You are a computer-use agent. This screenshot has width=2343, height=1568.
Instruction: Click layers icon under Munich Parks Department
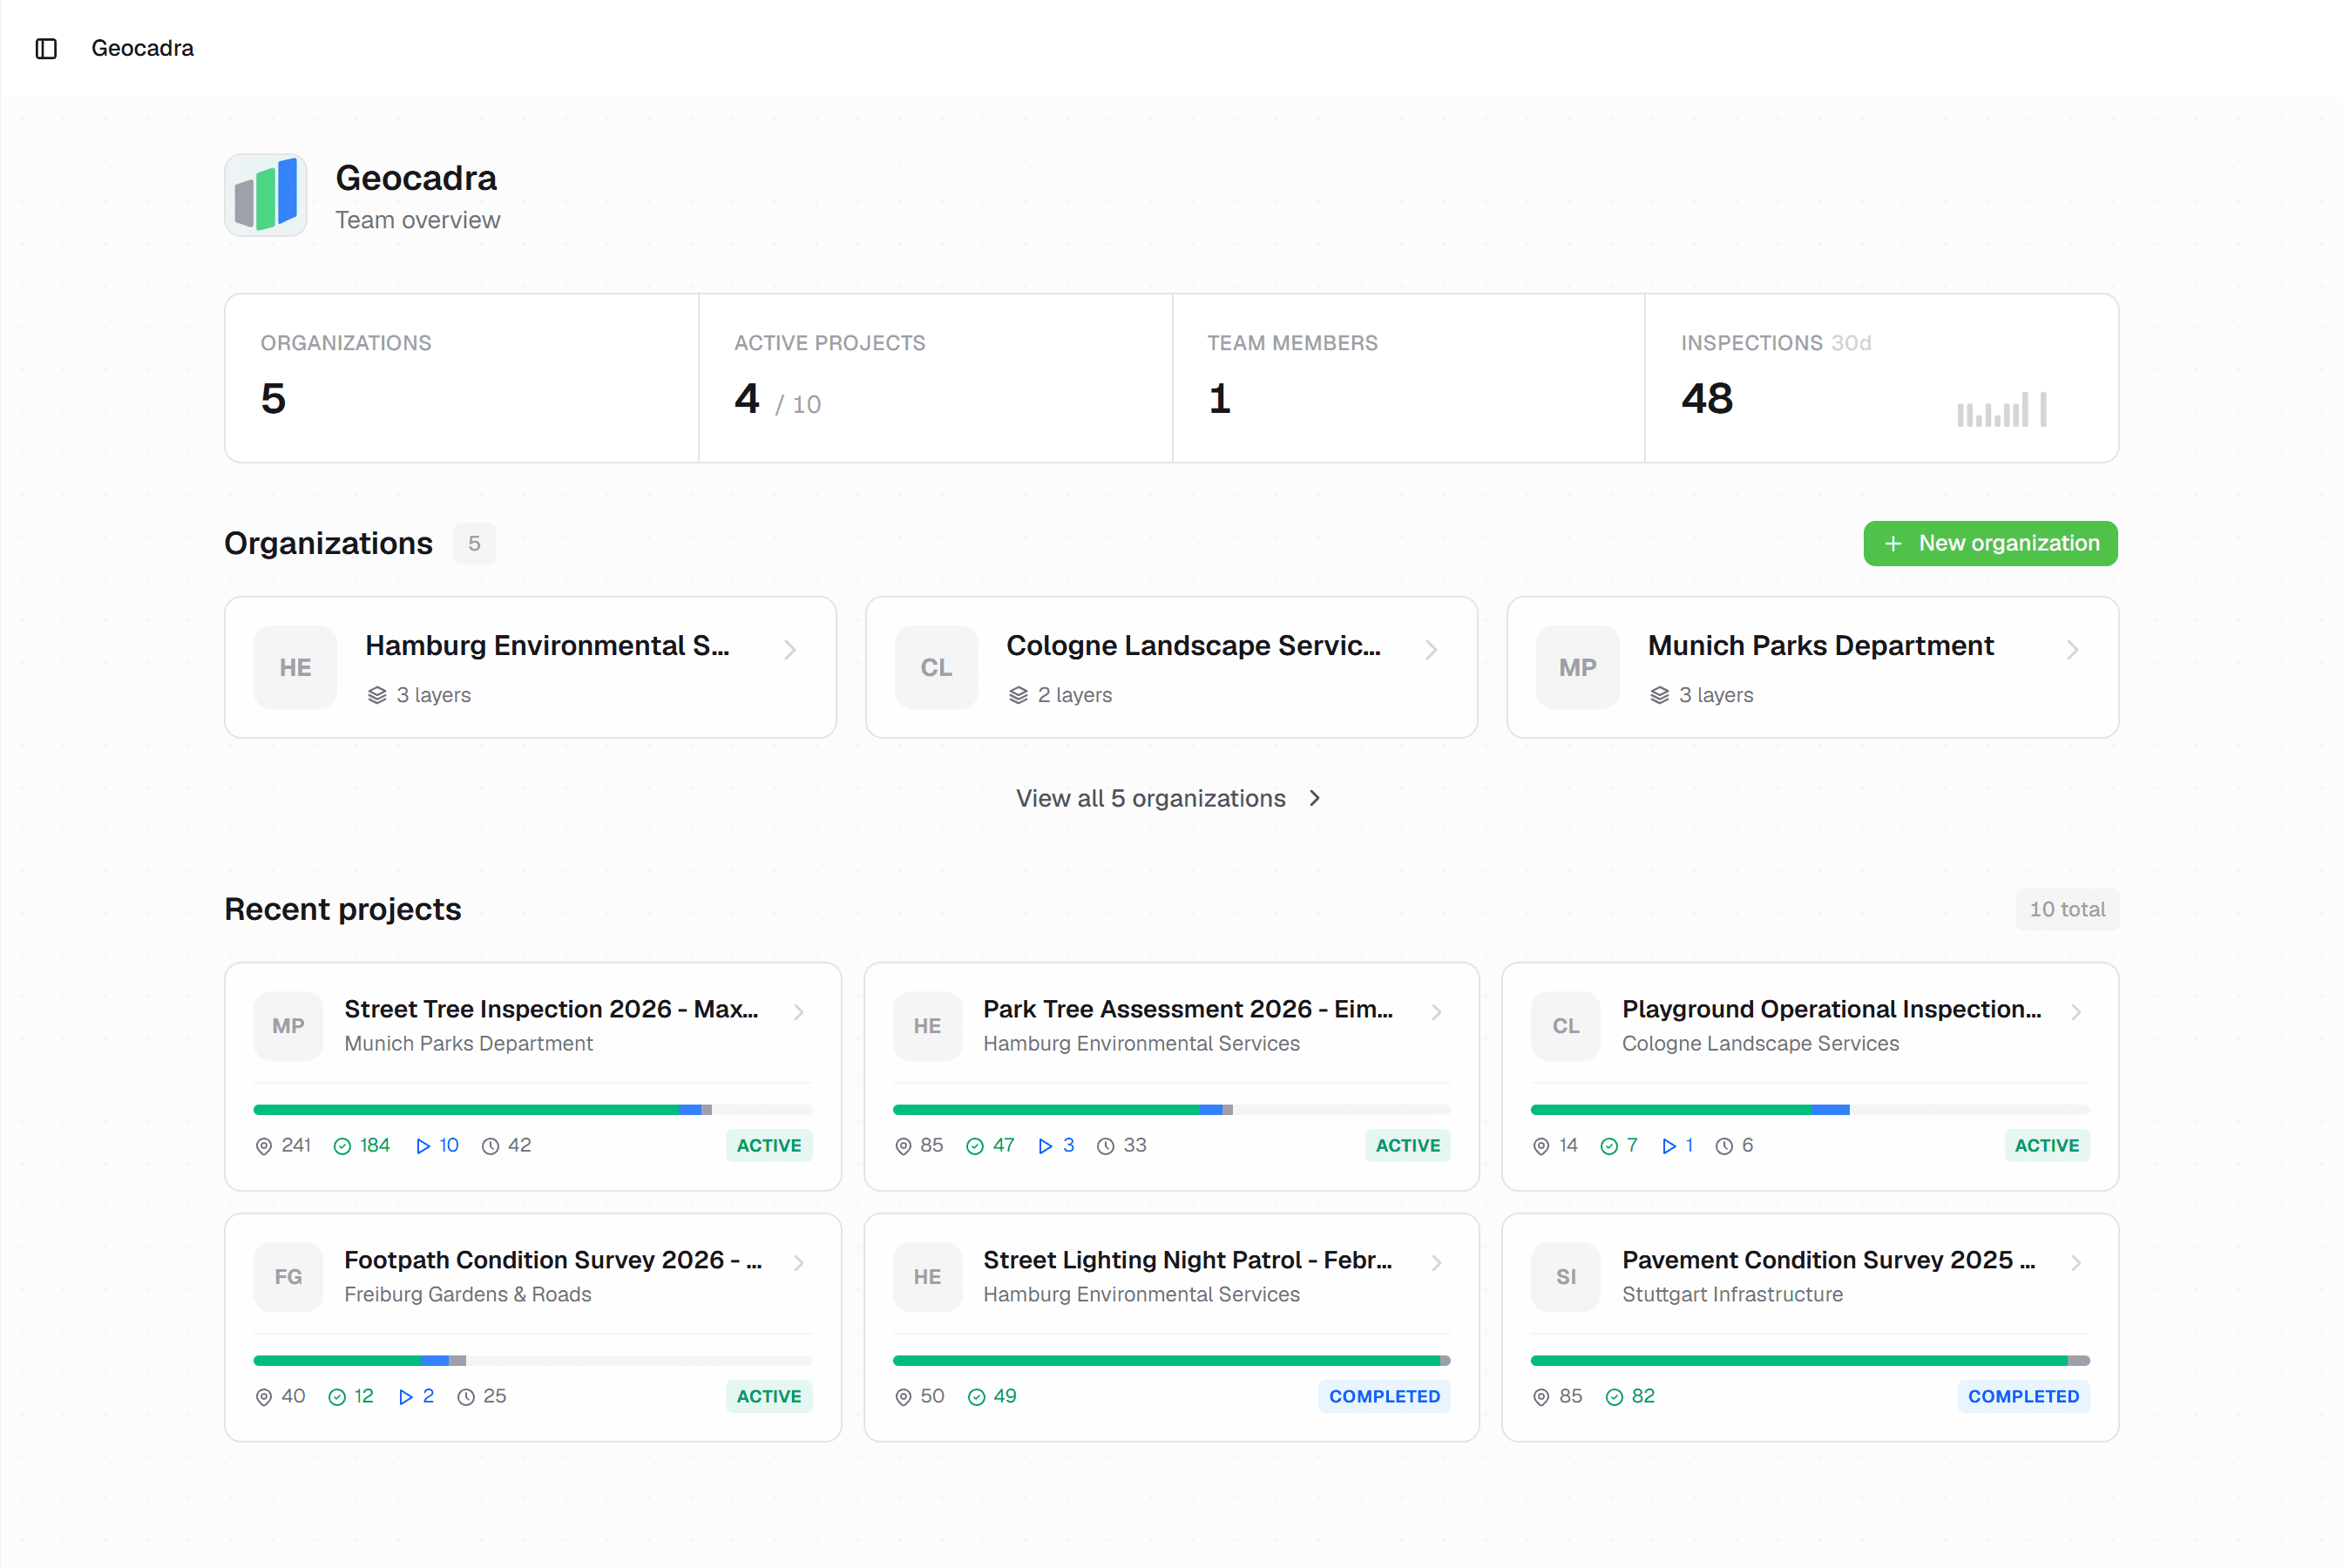[x=1660, y=695]
